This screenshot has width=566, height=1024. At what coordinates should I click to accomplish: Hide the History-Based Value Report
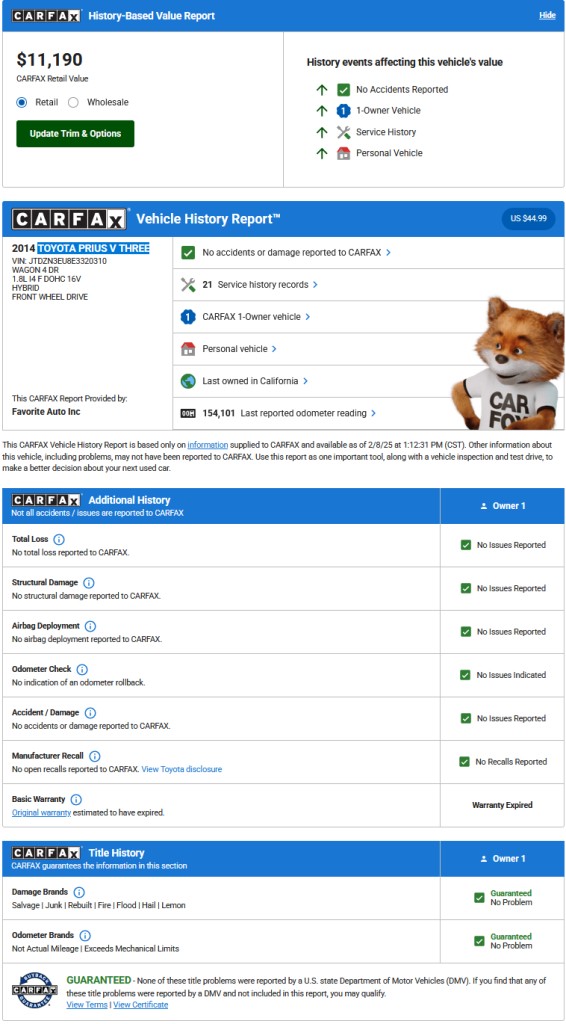click(x=547, y=16)
